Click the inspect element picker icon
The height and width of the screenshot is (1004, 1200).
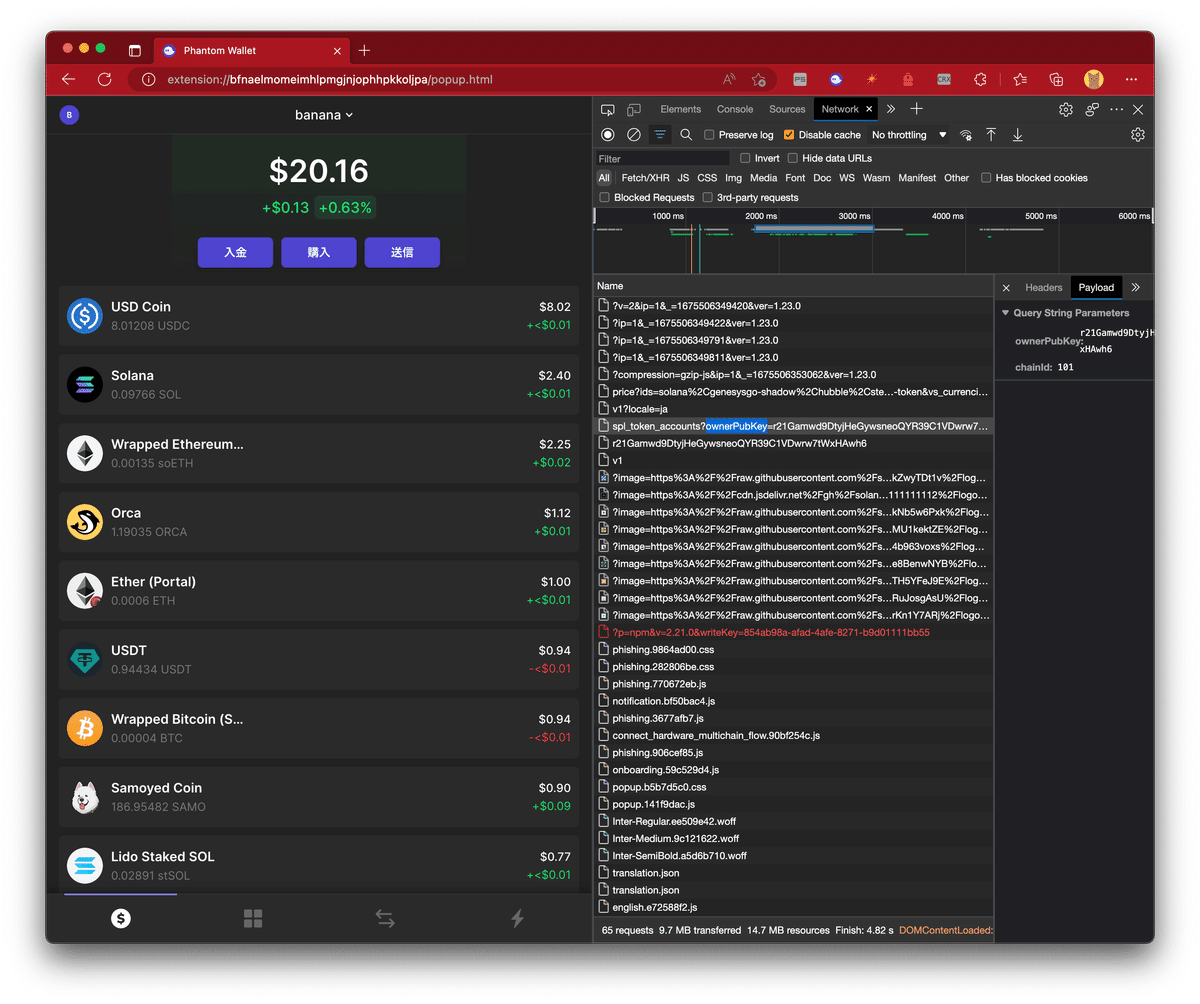click(607, 109)
